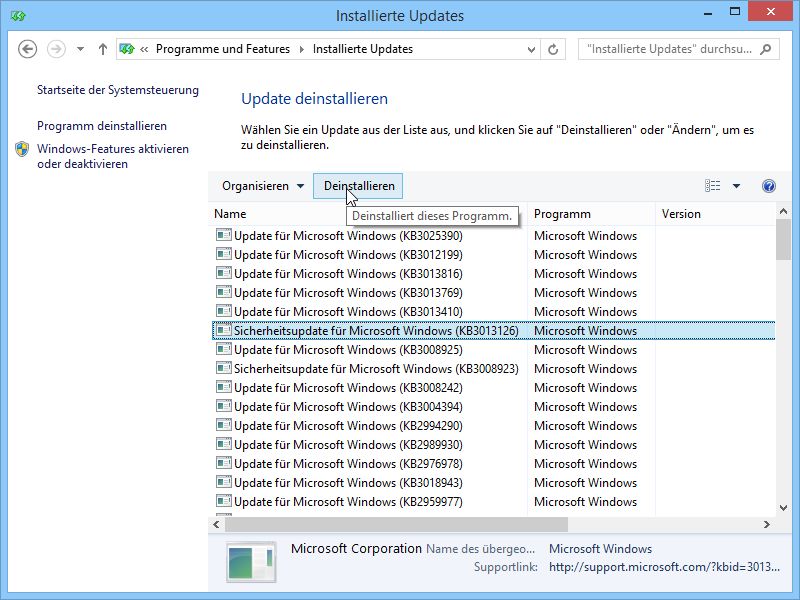Click the icon of update KB3025390

point(223,235)
